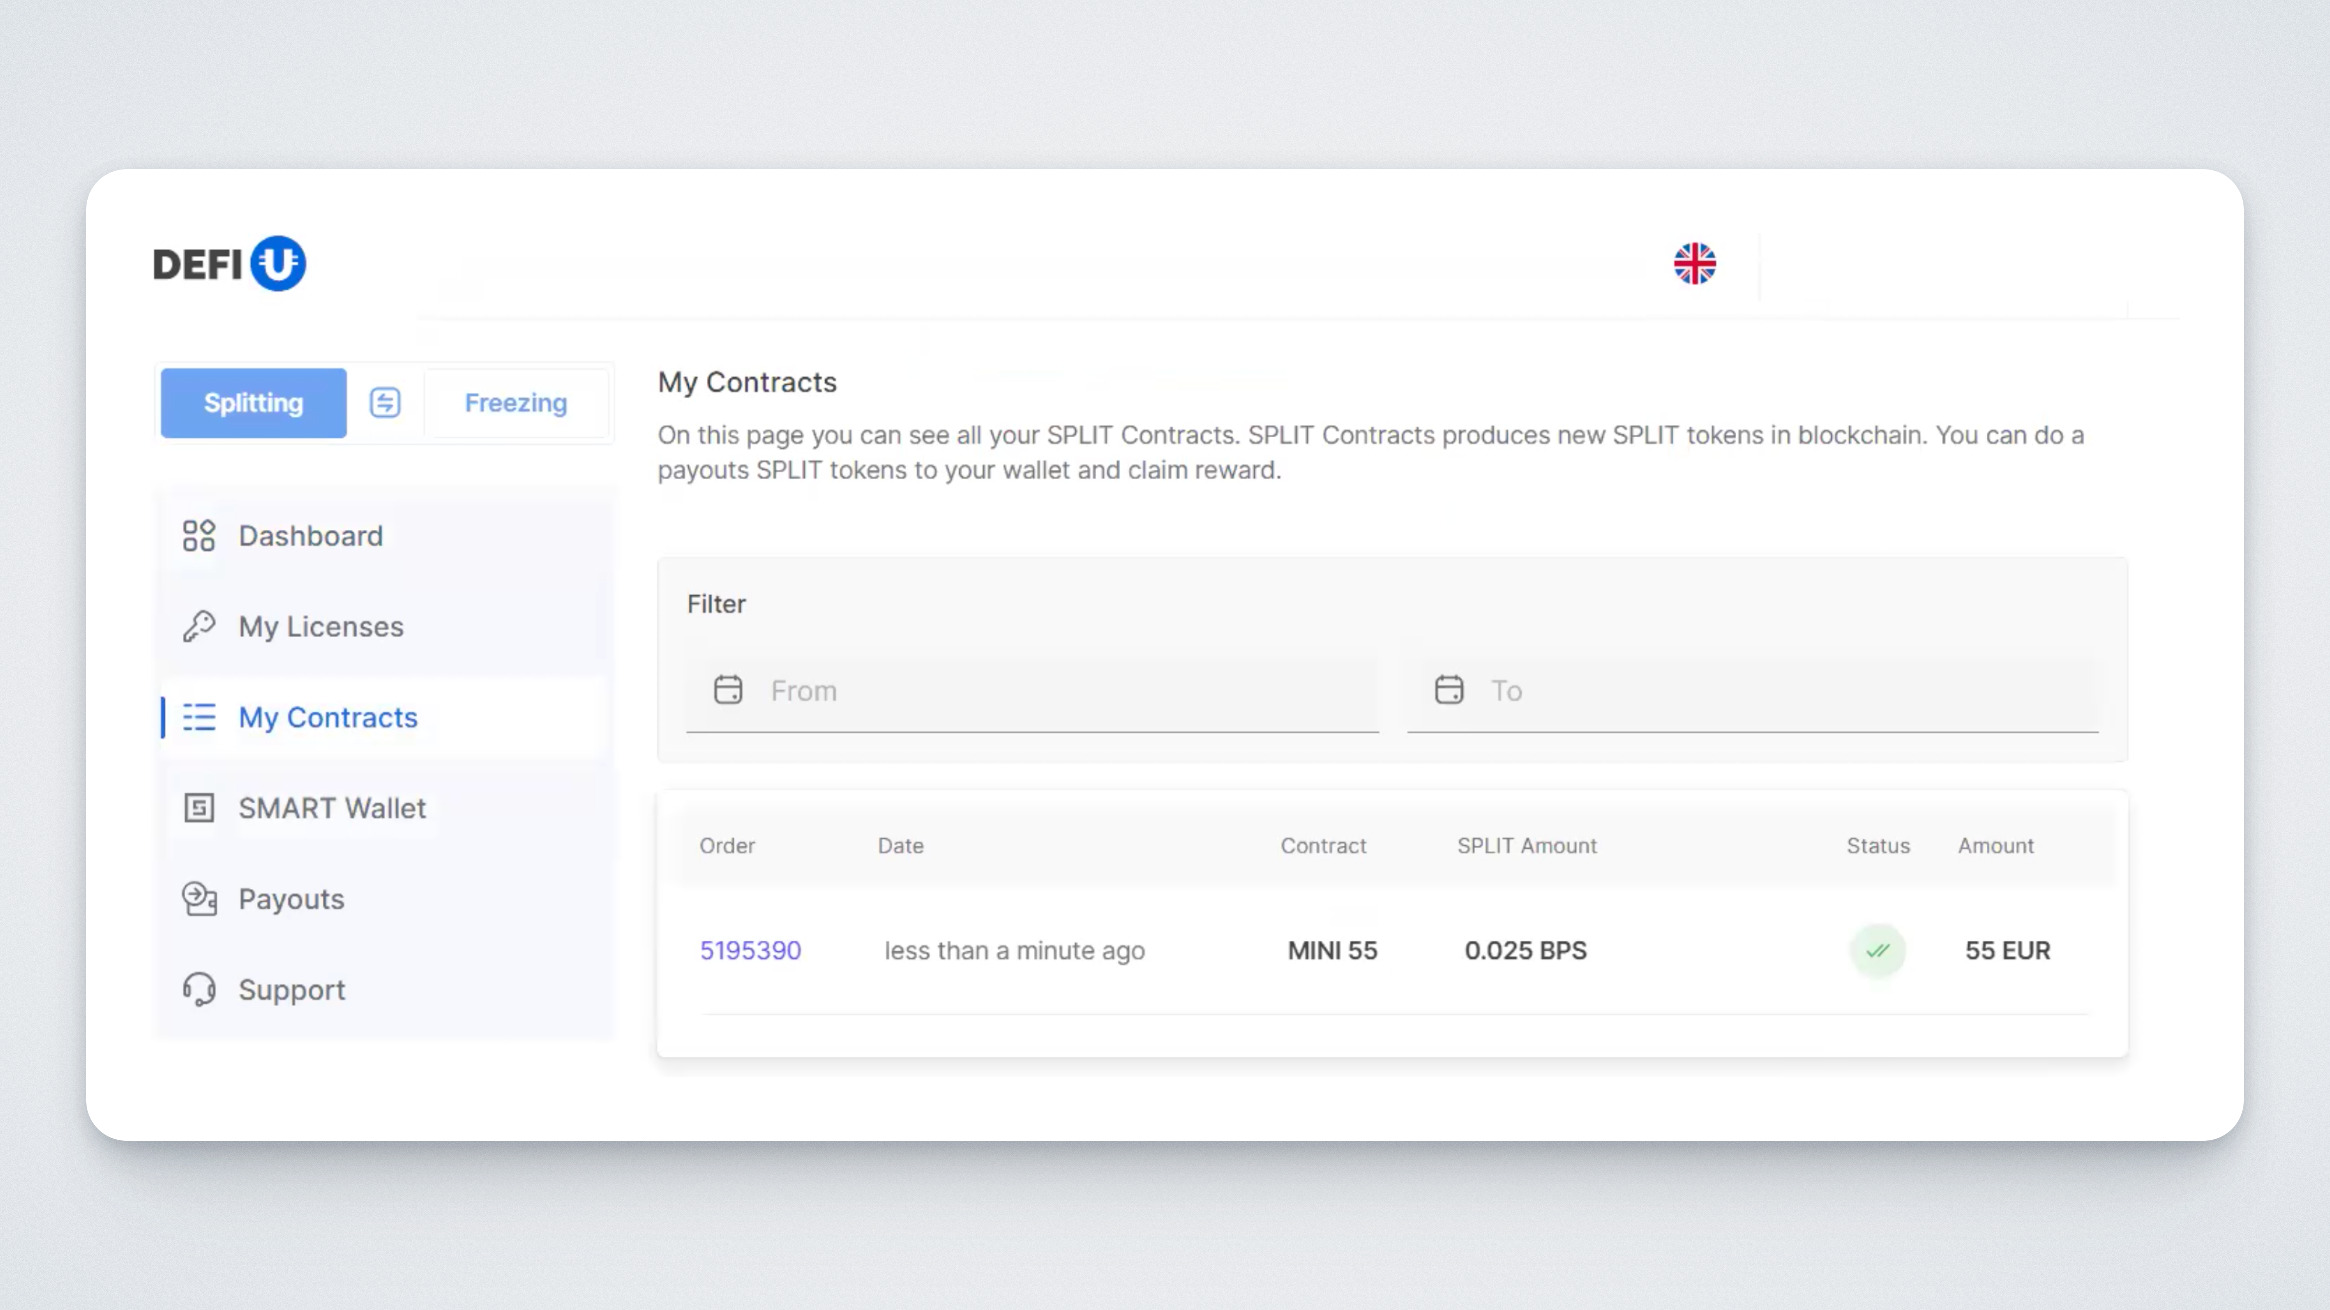Click the Payouts coins icon

pyautogui.click(x=199, y=899)
